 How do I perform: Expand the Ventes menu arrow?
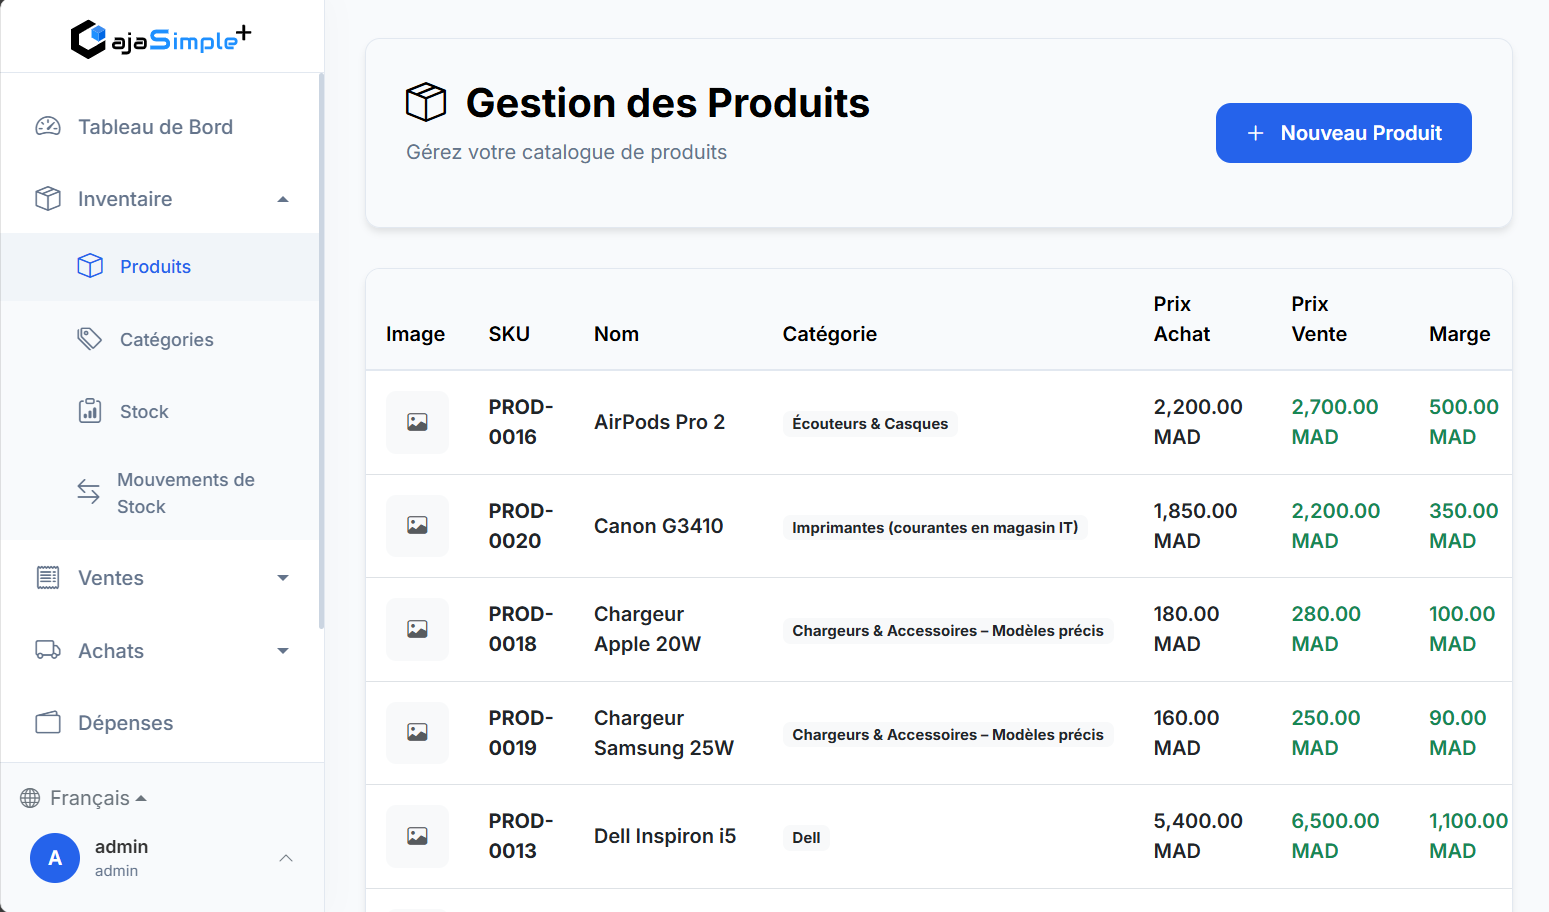tap(283, 578)
